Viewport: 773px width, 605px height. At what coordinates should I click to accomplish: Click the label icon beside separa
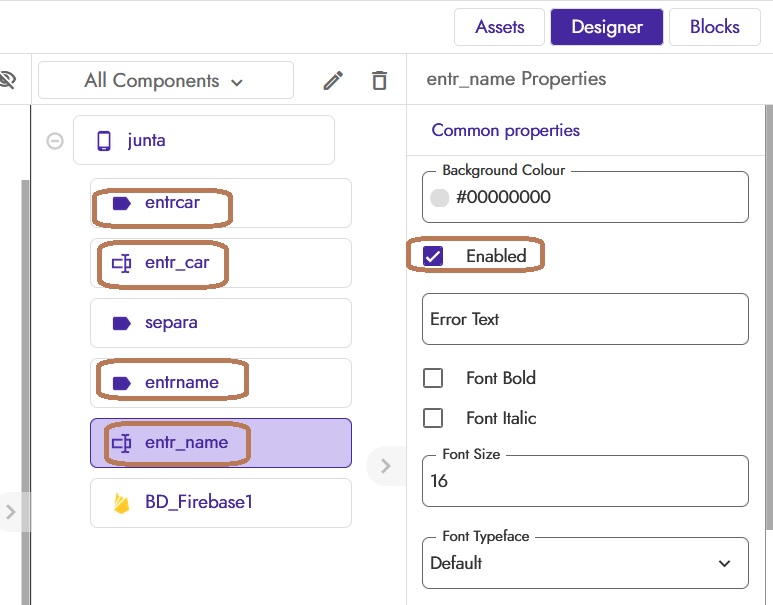(x=122, y=323)
